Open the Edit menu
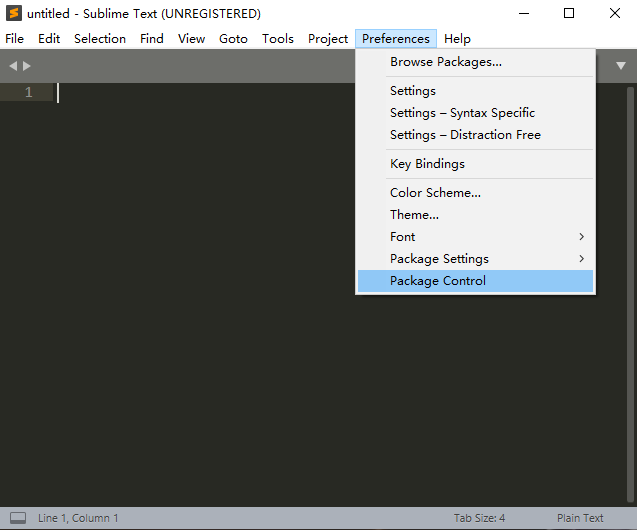Screen dimensions: 637x530 pyautogui.click(x=49, y=39)
